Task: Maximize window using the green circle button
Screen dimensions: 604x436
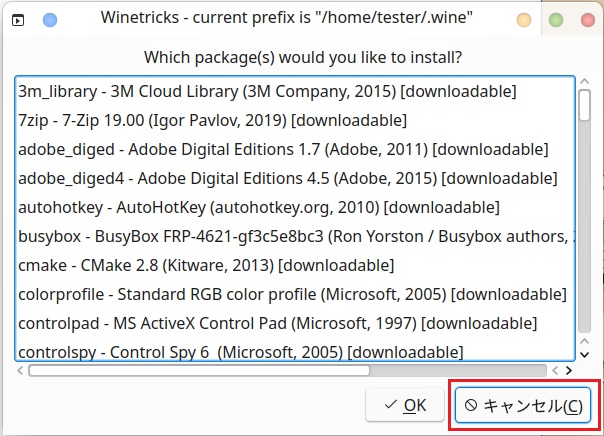Action: (x=555, y=20)
